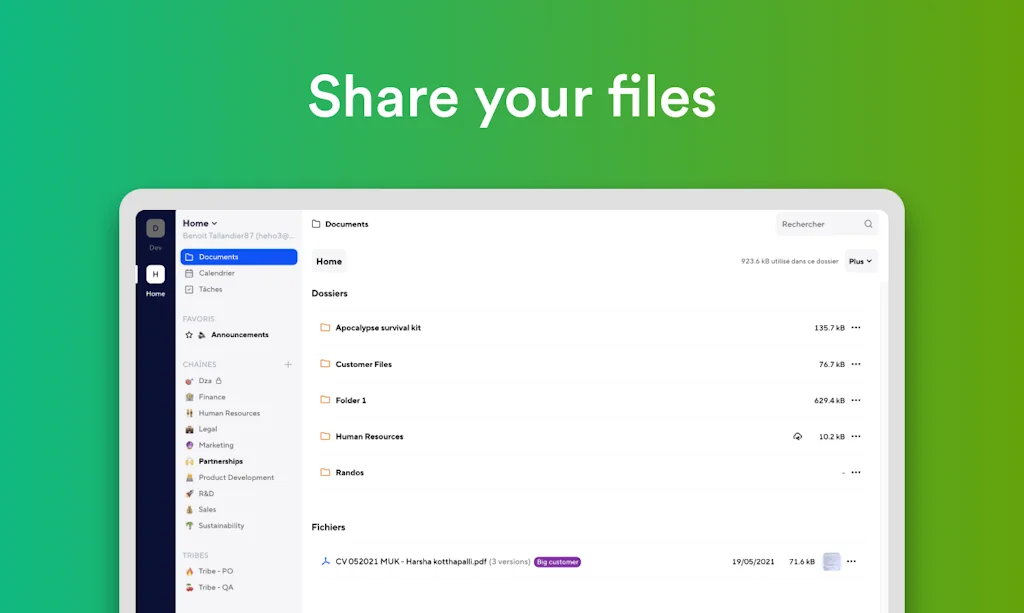Open the Marketing channel
The image size is (1024, 613).
point(215,445)
